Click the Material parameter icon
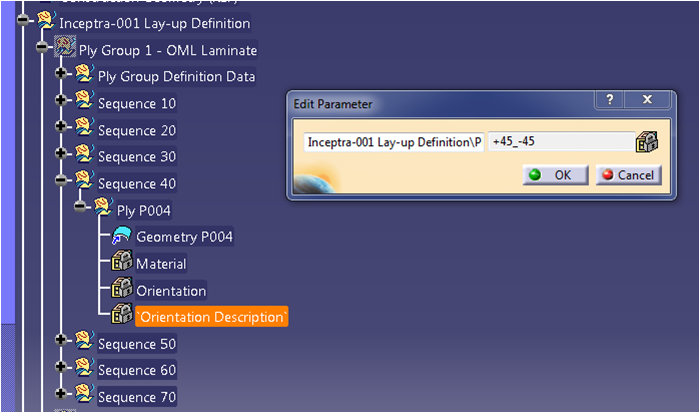The image size is (700, 413). [x=121, y=263]
